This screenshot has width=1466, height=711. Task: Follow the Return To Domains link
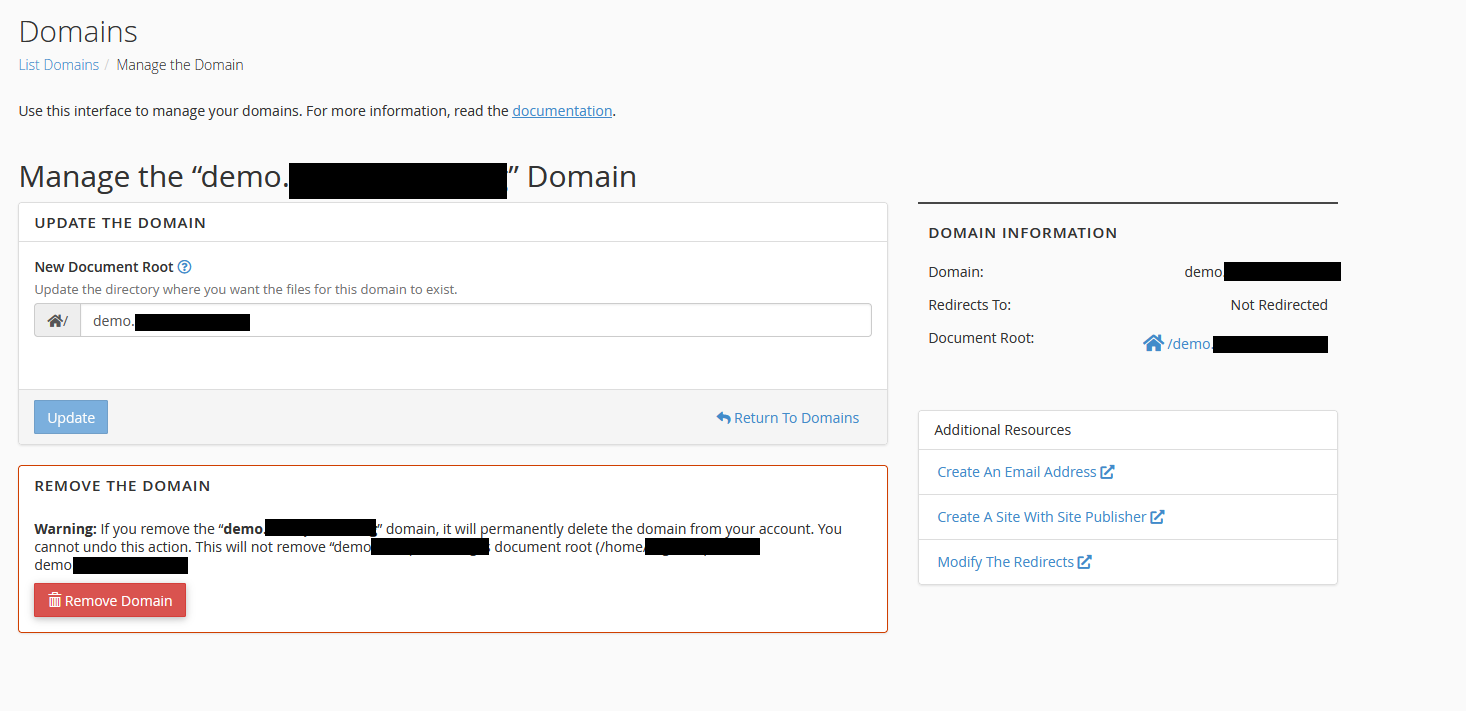pyautogui.click(x=796, y=418)
